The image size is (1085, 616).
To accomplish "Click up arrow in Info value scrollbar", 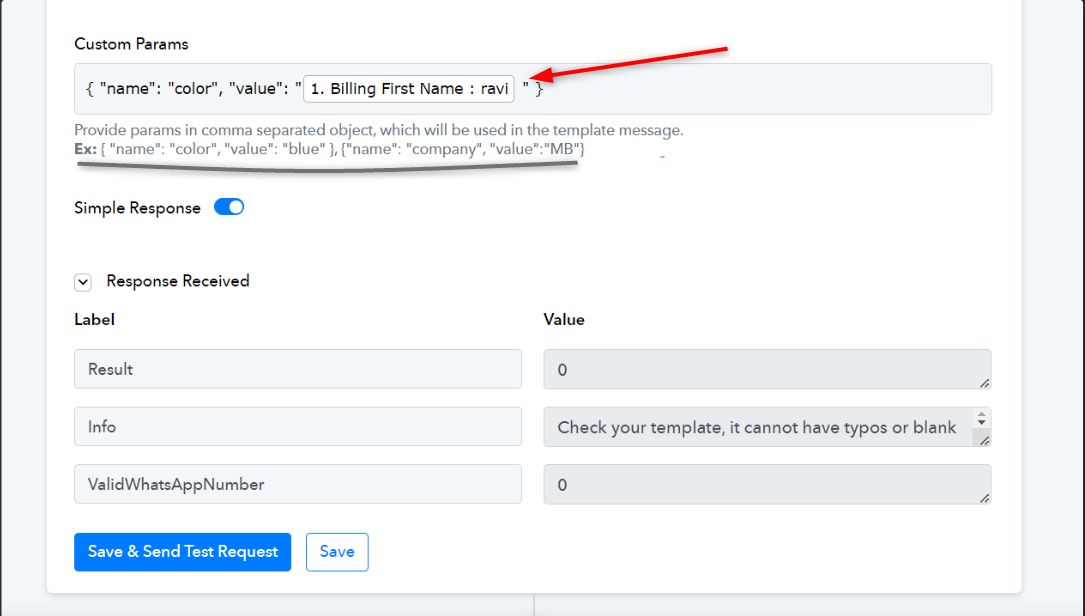I will [x=981, y=414].
